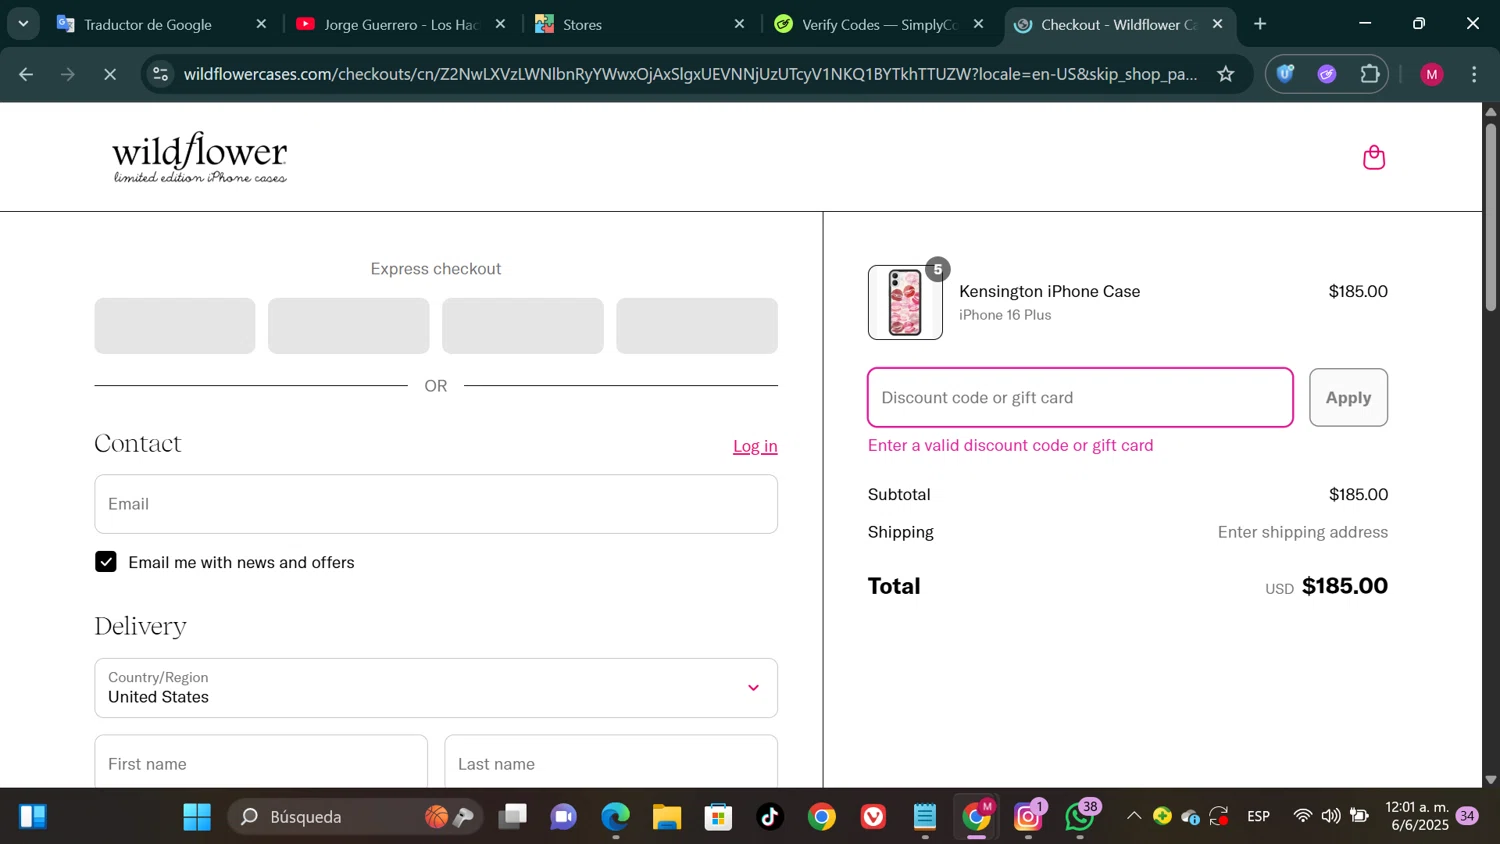Click the Apply discount button
Viewport: 1500px width, 844px height.
coord(1348,397)
